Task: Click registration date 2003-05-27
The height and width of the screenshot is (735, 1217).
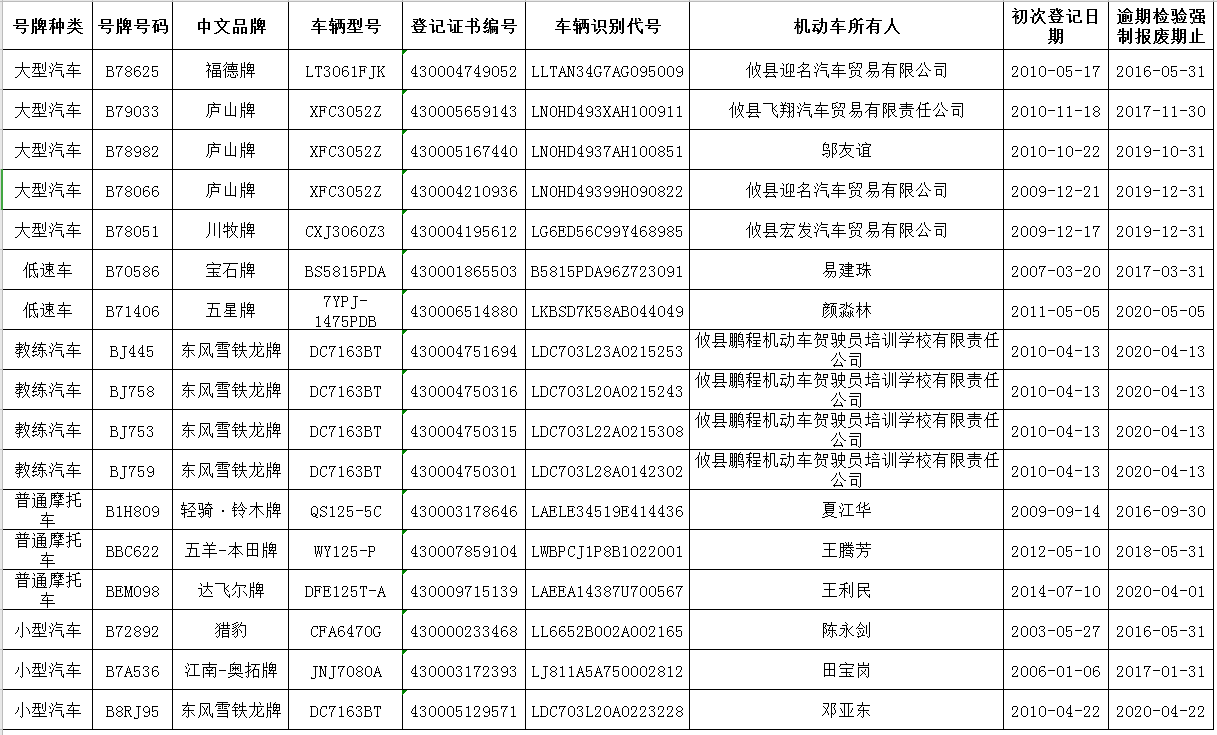Action: [1056, 631]
